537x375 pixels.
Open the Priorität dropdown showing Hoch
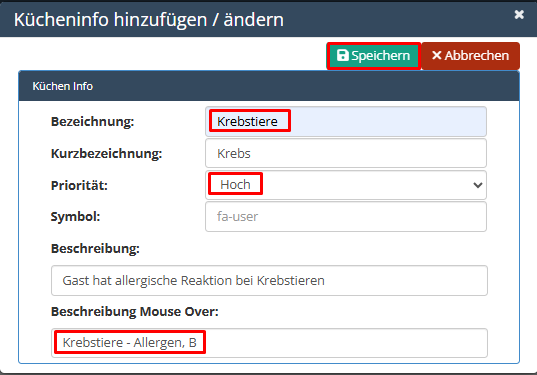click(x=346, y=185)
